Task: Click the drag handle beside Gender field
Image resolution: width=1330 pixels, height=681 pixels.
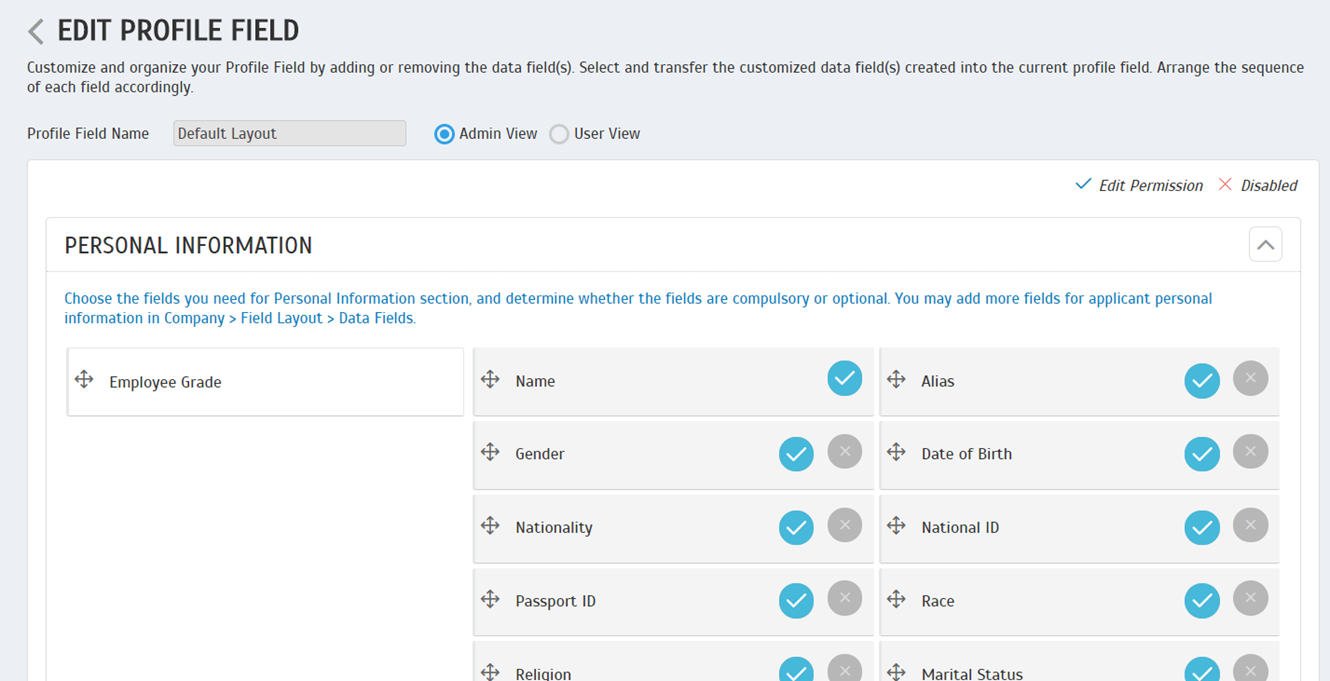Action: [490, 453]
